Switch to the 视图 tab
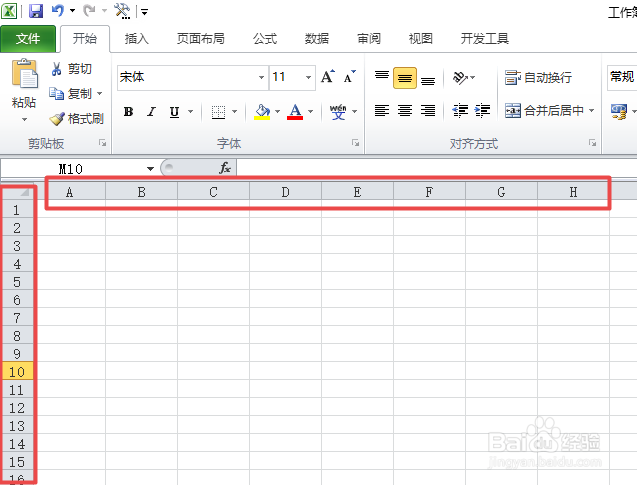The height and width of the screenshot is (485, 637). pyautogui.click(x=420, y=39)
